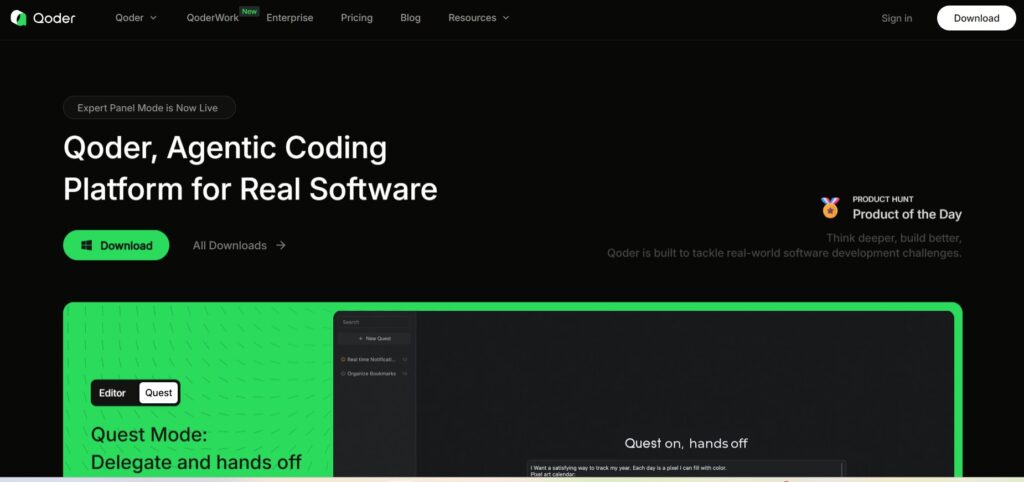Select the Organize Bookmarks quest item
This screenshot has height=482, width=1024.
[374, 374]
